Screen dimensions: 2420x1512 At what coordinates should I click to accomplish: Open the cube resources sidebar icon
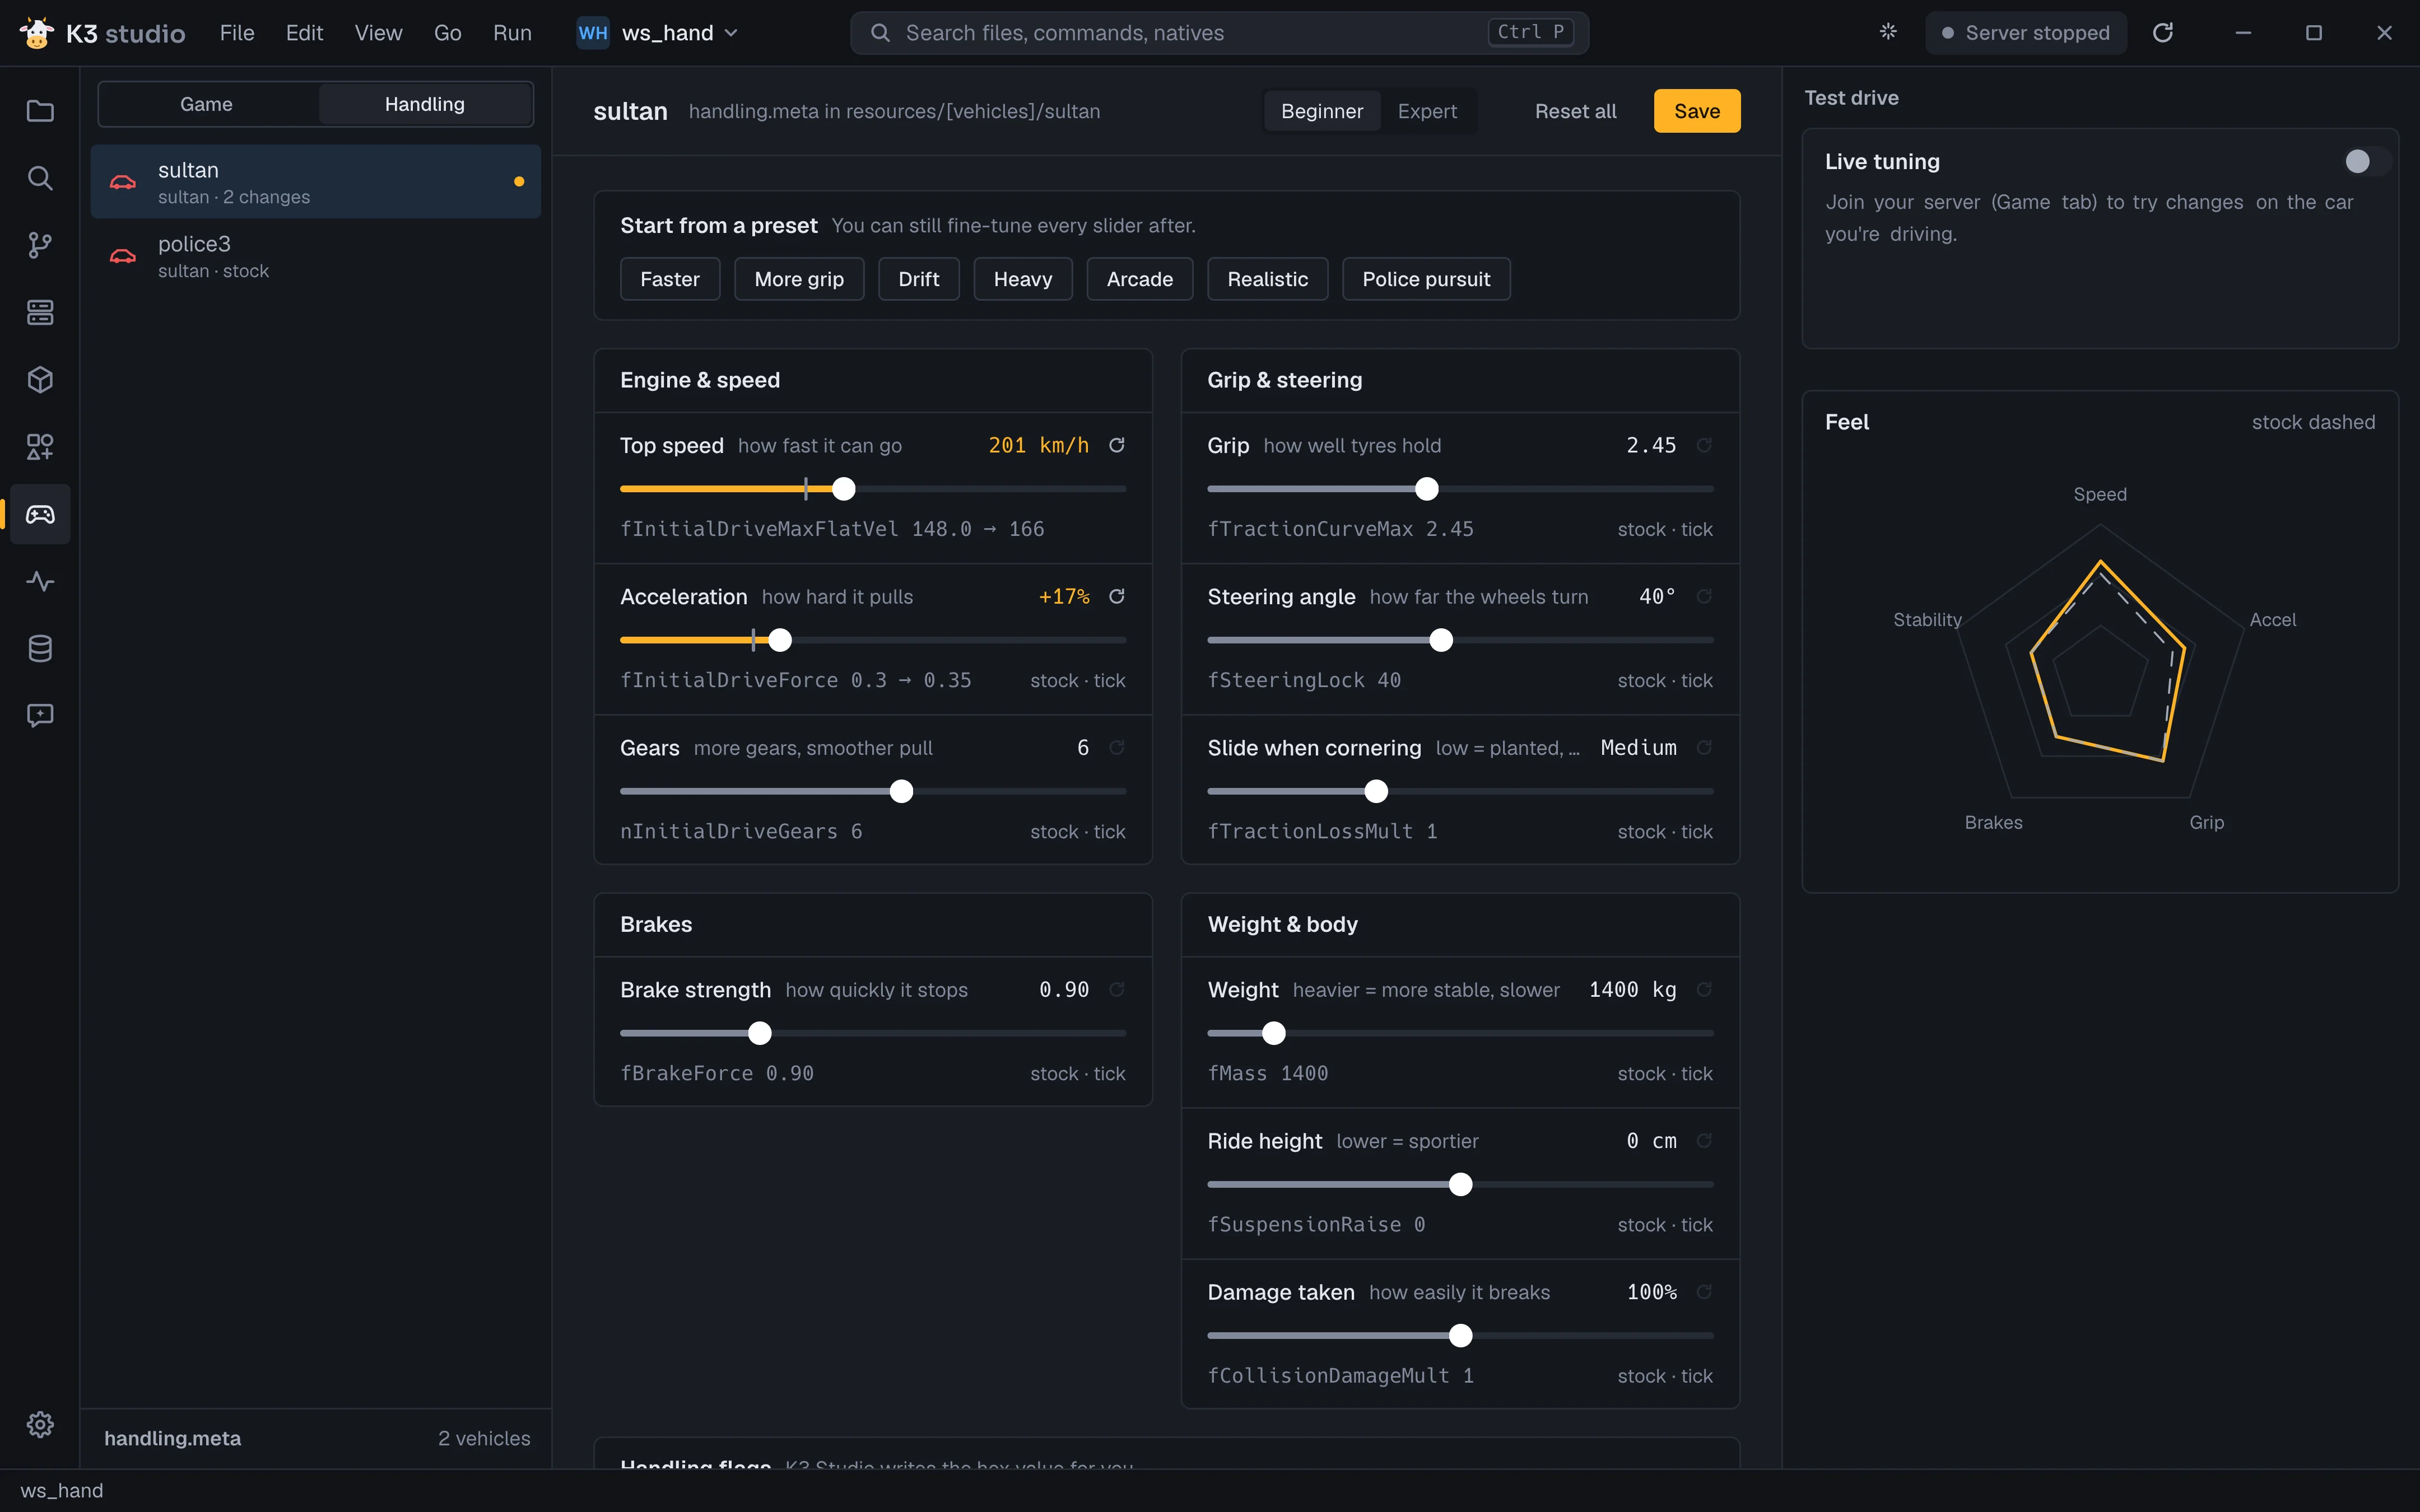40,380
